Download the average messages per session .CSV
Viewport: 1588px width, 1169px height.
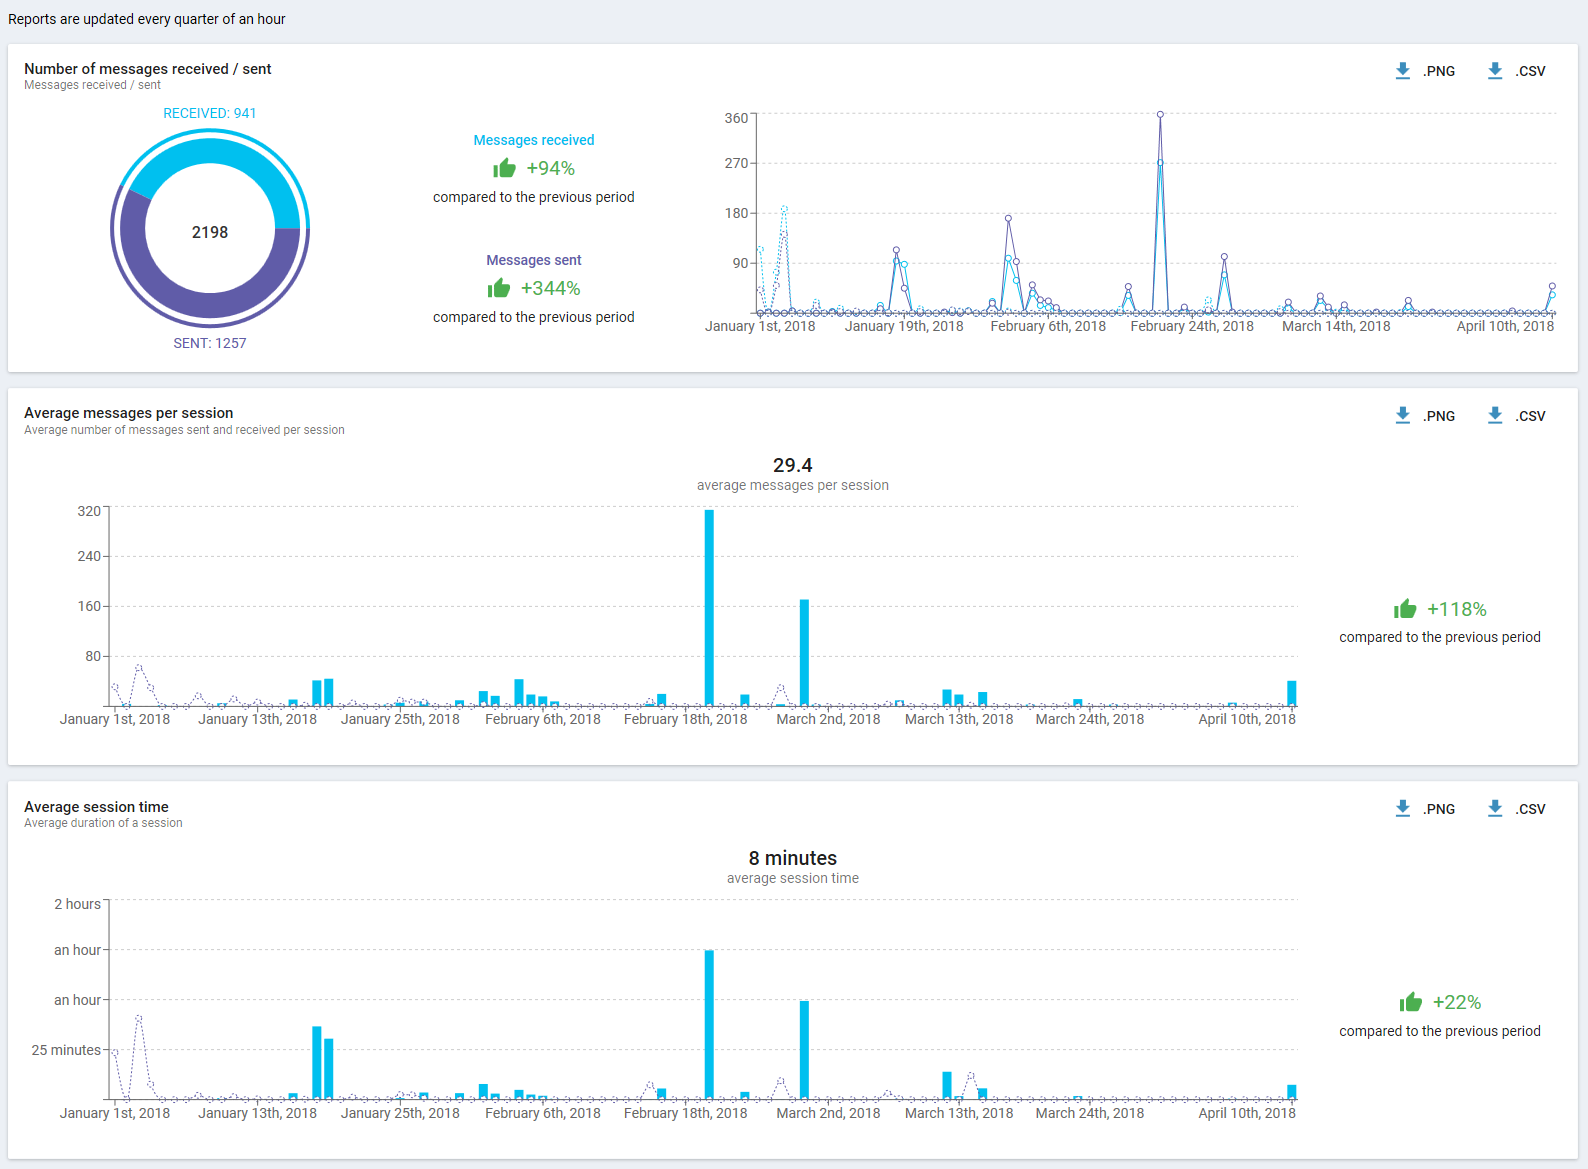click(1530, 416)
